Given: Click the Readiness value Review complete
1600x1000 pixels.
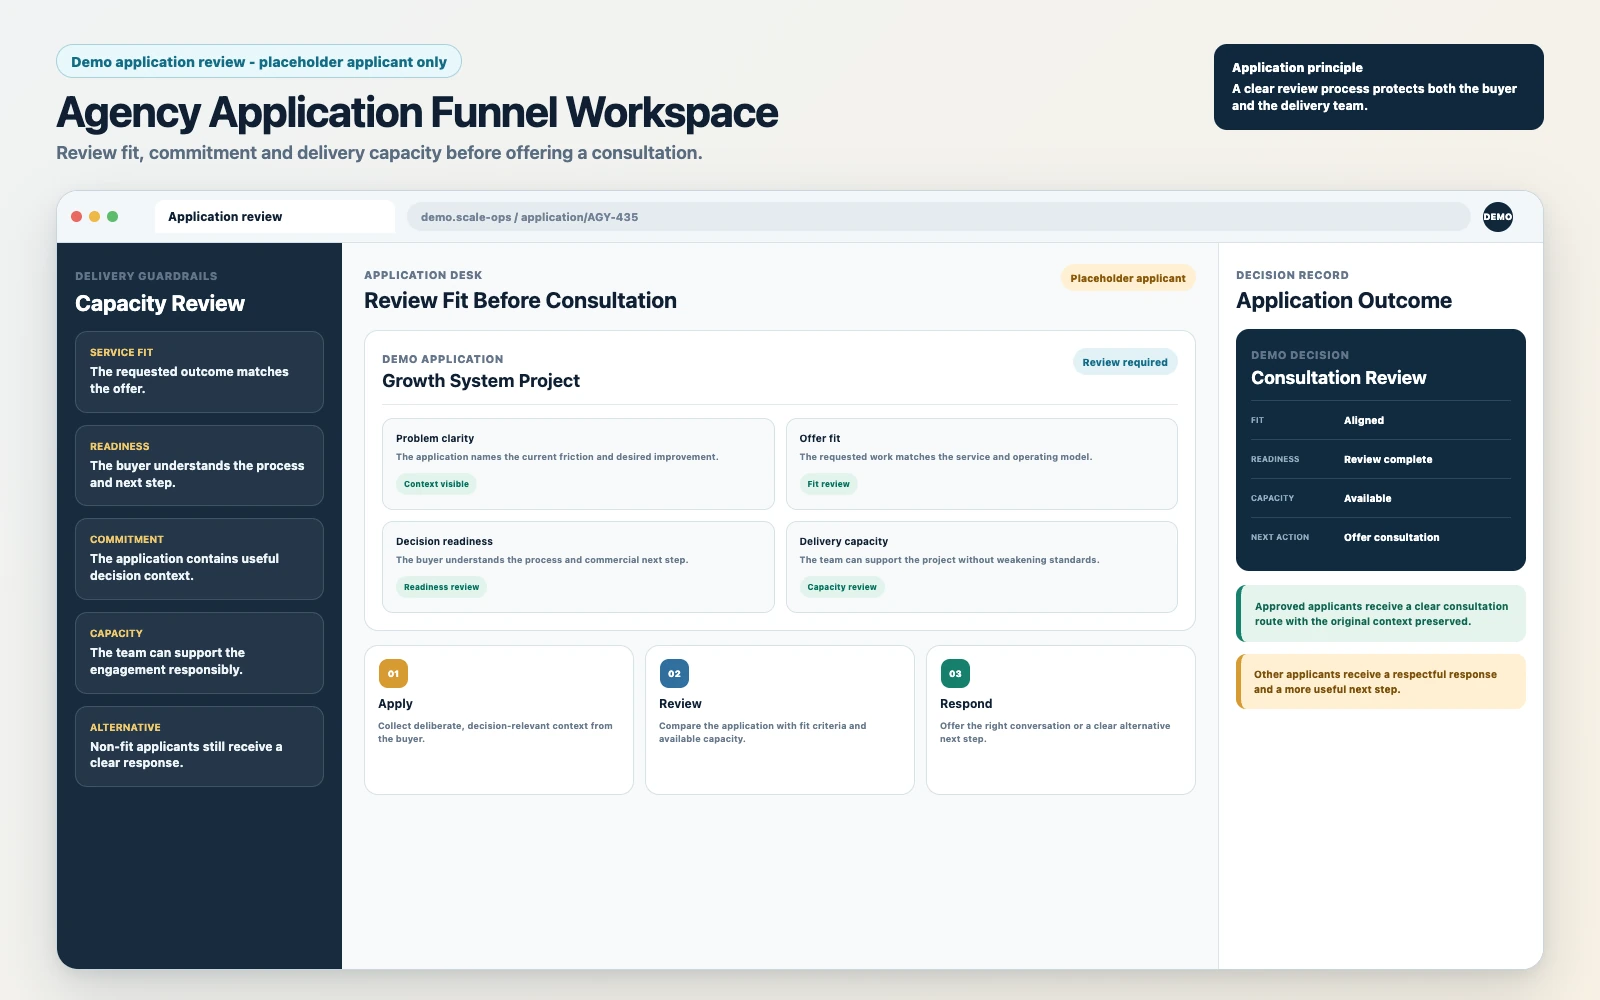Looking at the screenshot, I should click(1388, 460).
